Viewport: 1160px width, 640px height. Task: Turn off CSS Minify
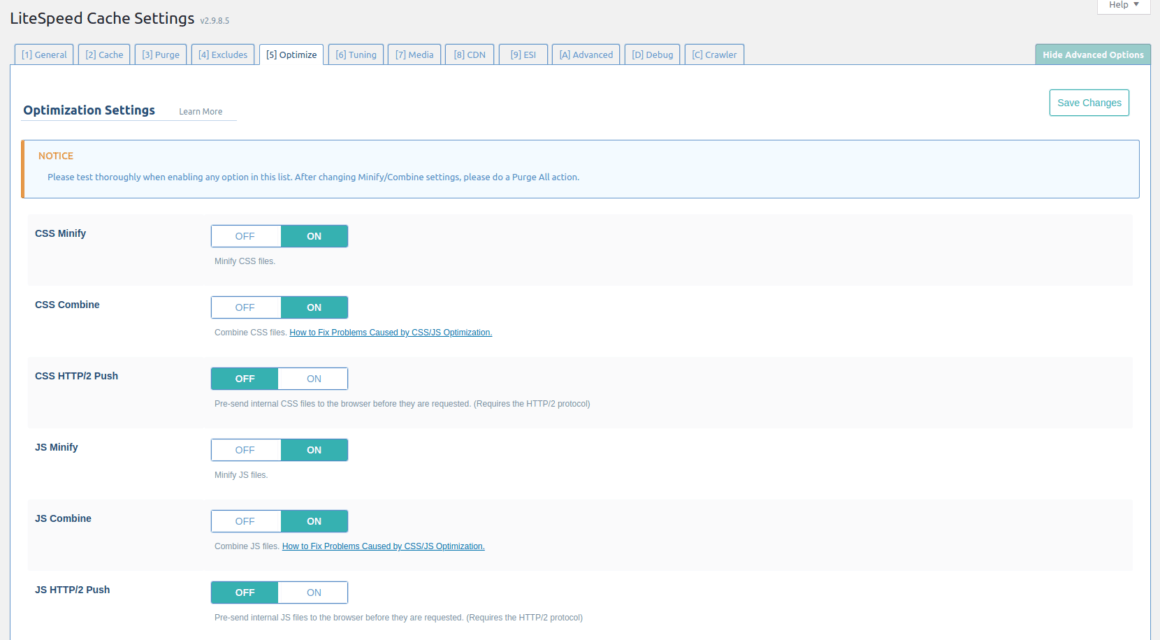(x=246, y=236)
